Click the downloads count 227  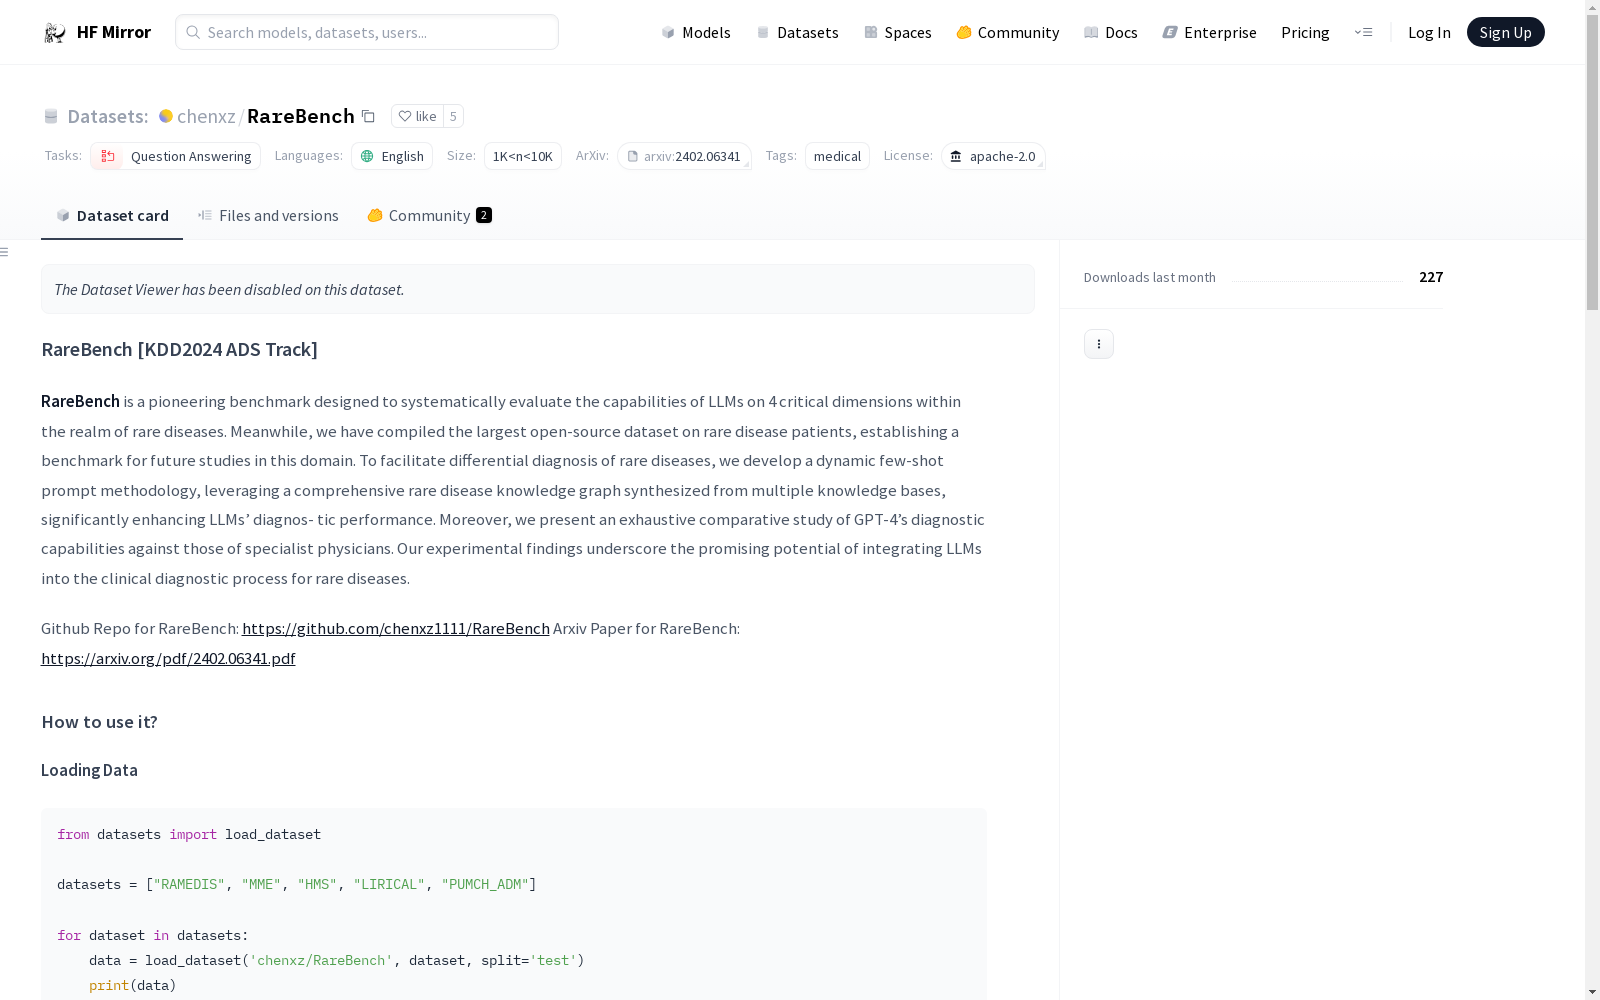pos(1431,277)
